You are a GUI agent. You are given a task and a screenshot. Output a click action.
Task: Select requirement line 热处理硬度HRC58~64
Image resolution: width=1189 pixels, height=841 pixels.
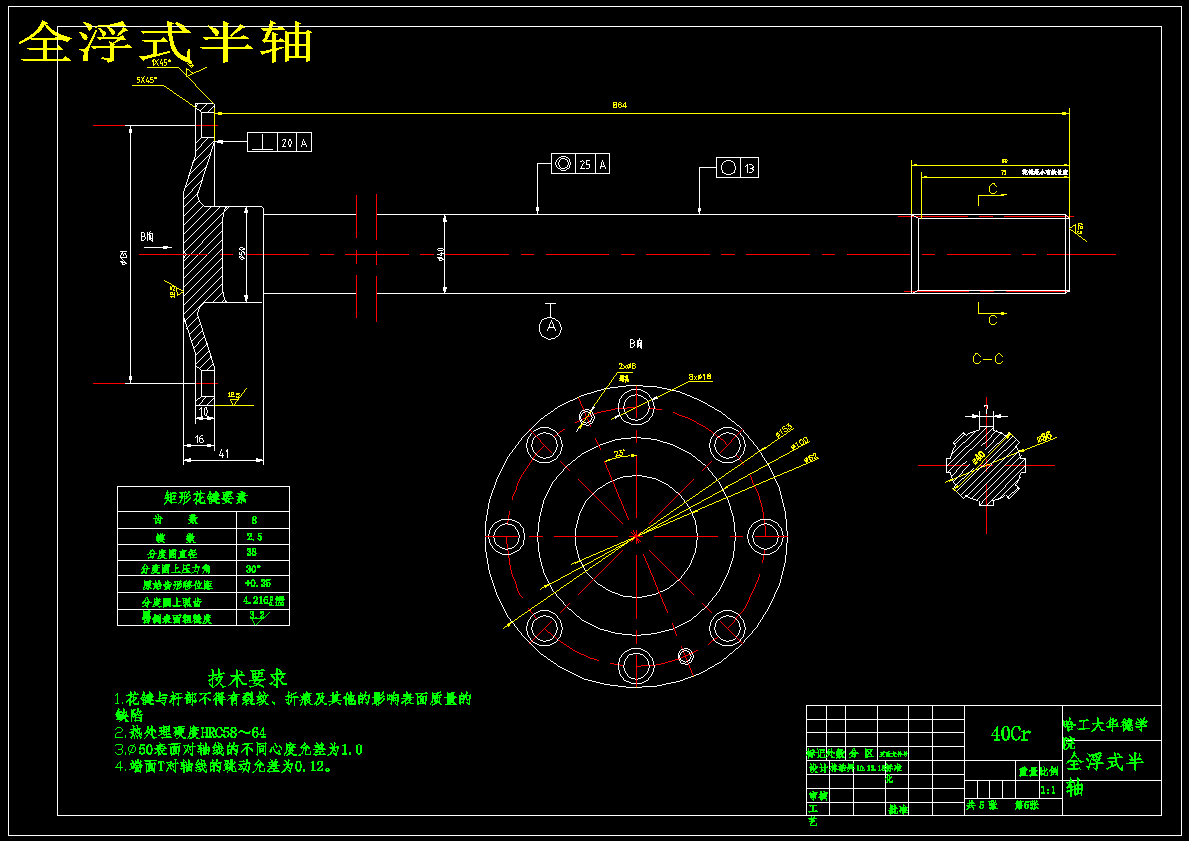[190, 733]
